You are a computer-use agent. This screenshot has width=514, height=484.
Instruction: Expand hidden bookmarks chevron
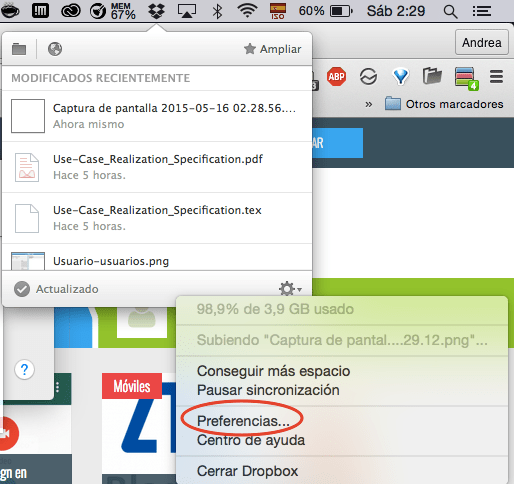[368, 104]
